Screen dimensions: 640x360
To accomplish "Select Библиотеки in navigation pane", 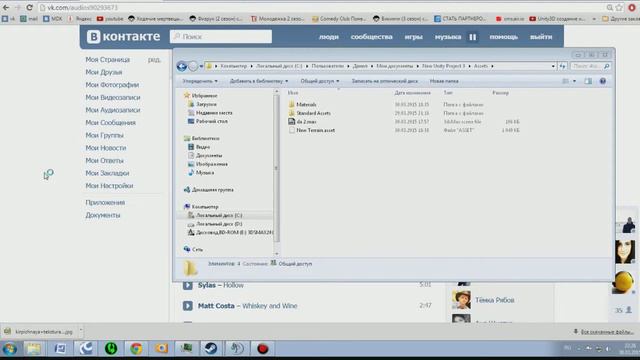I will point(205,138).
